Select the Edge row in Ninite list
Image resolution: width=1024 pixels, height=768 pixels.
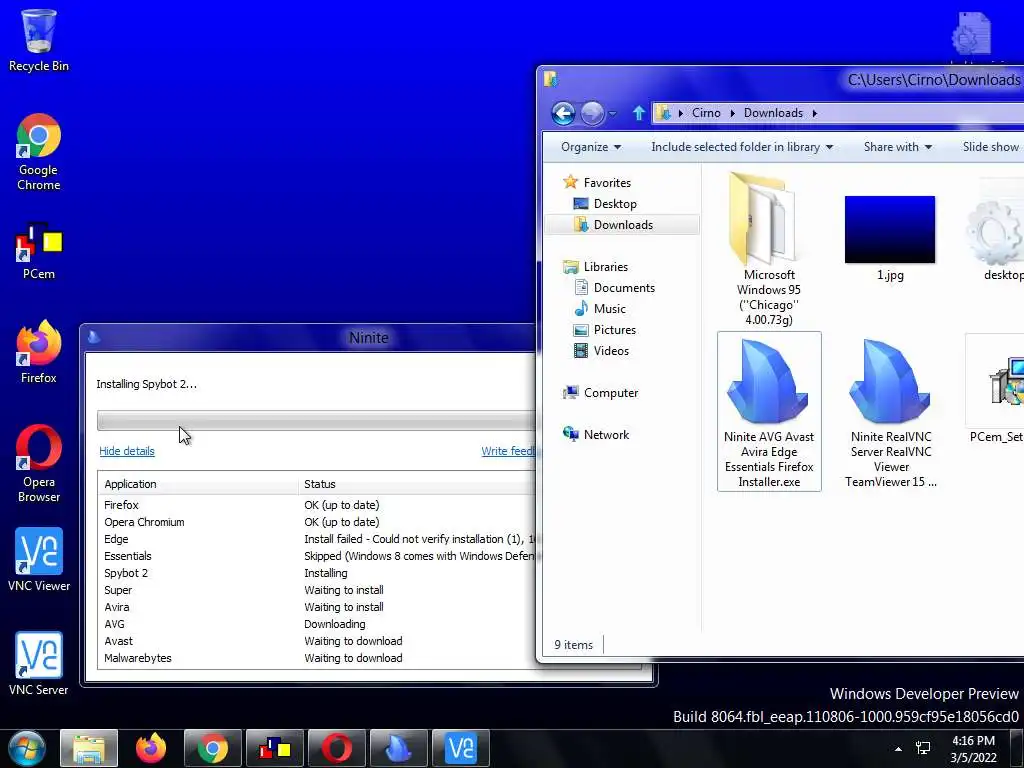coord(317,539)
